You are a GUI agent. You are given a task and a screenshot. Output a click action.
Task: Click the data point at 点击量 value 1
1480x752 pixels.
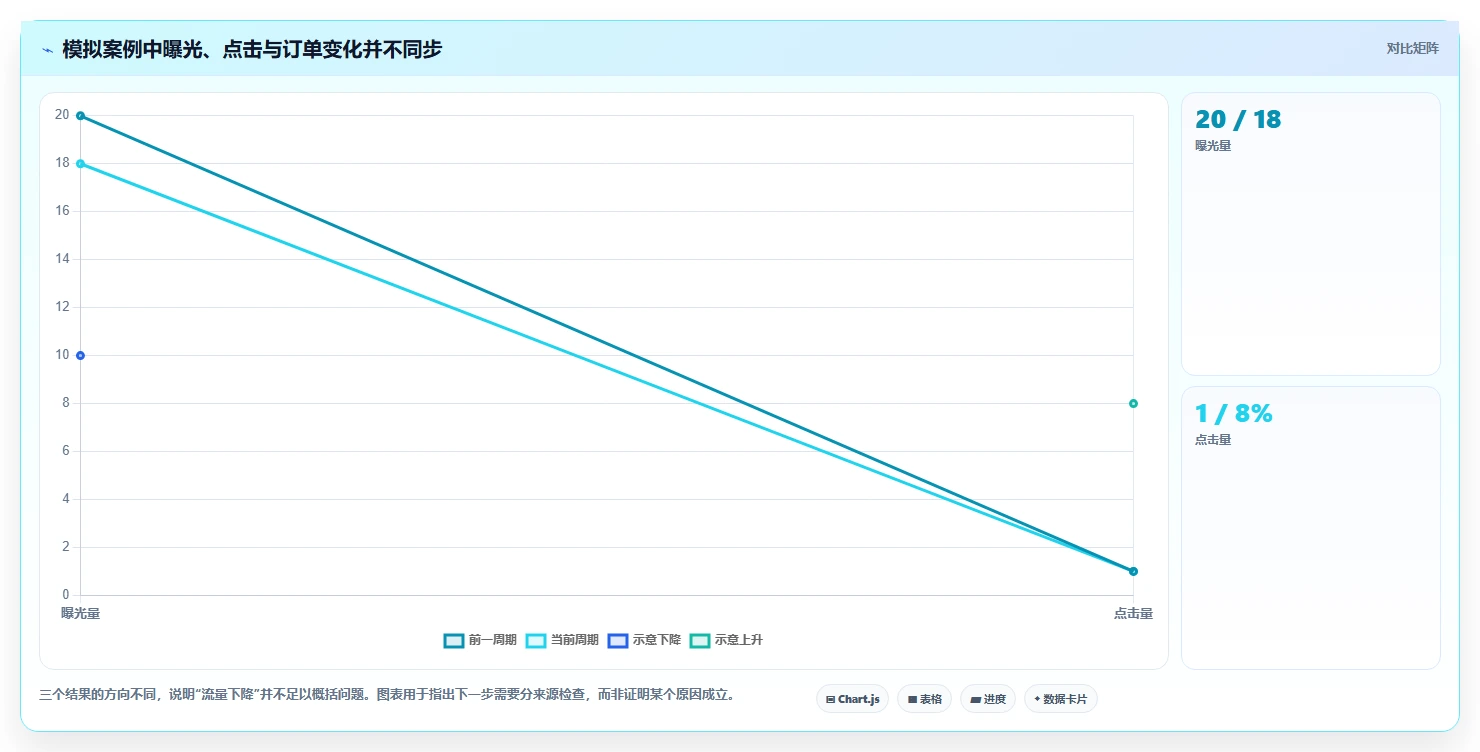point(1133,571)
